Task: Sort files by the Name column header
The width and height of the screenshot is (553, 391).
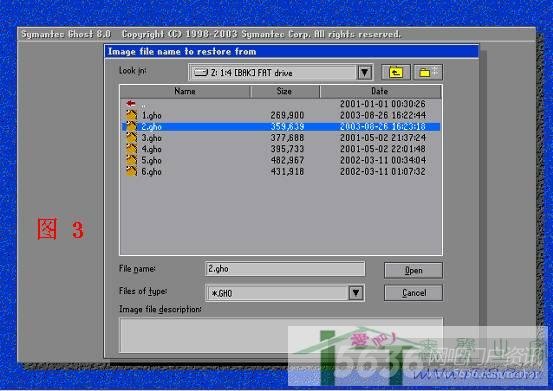Action: [185, 91]
